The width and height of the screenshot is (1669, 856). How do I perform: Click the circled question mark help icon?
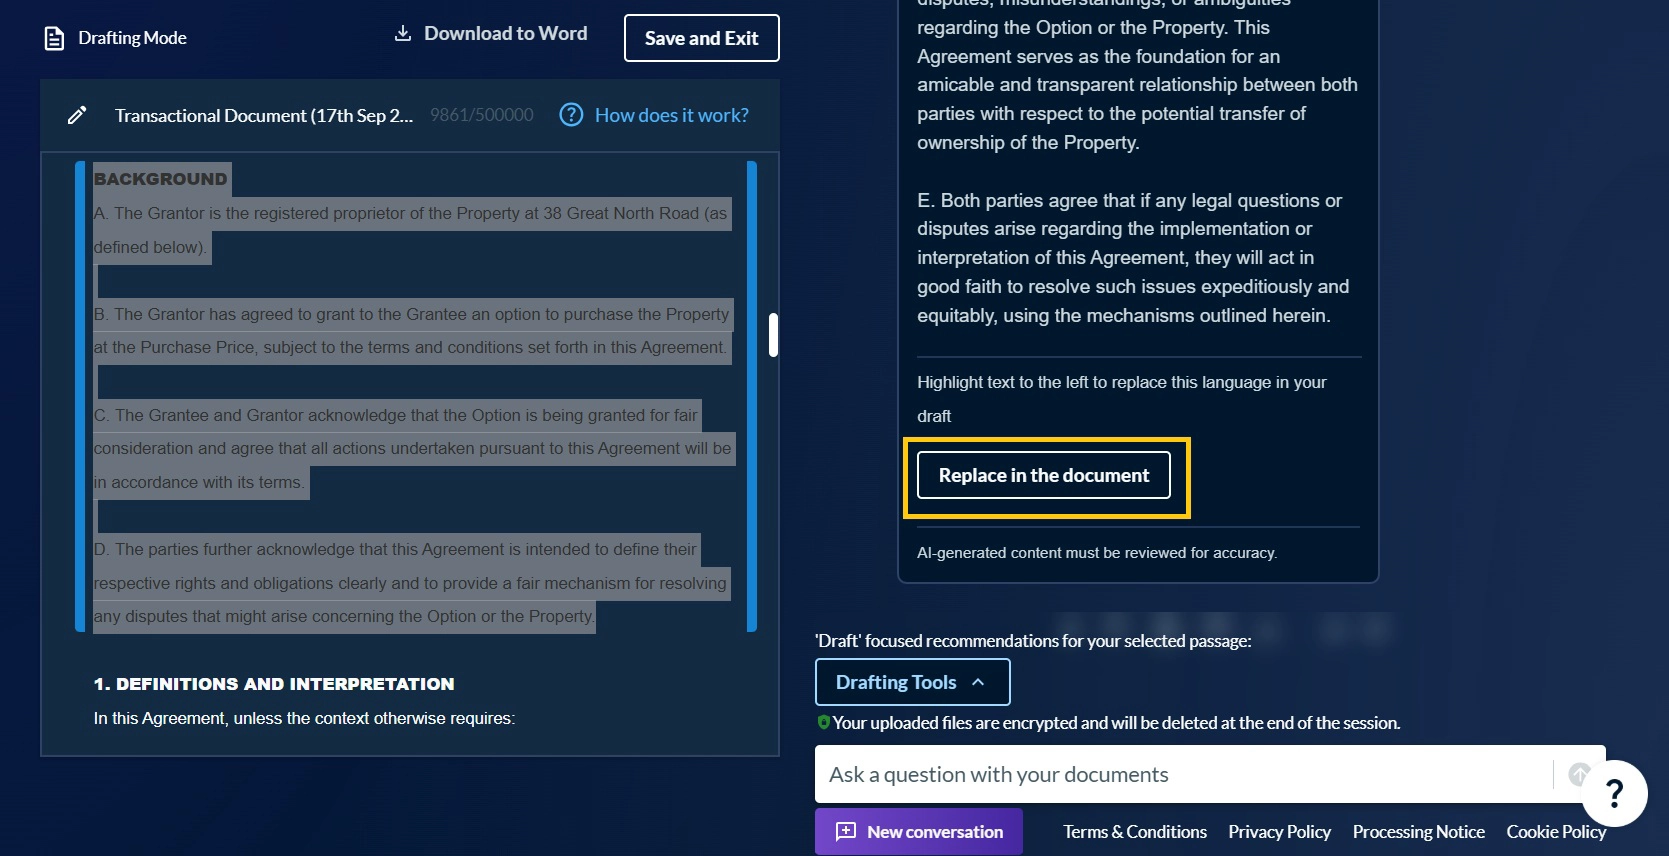pos(571,115)
